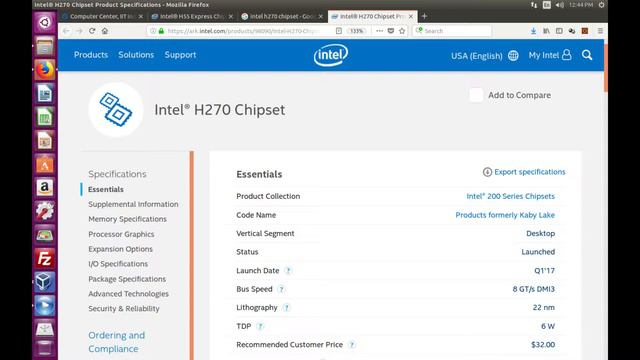Click the Launch Date help question mark

coord(288,271)
